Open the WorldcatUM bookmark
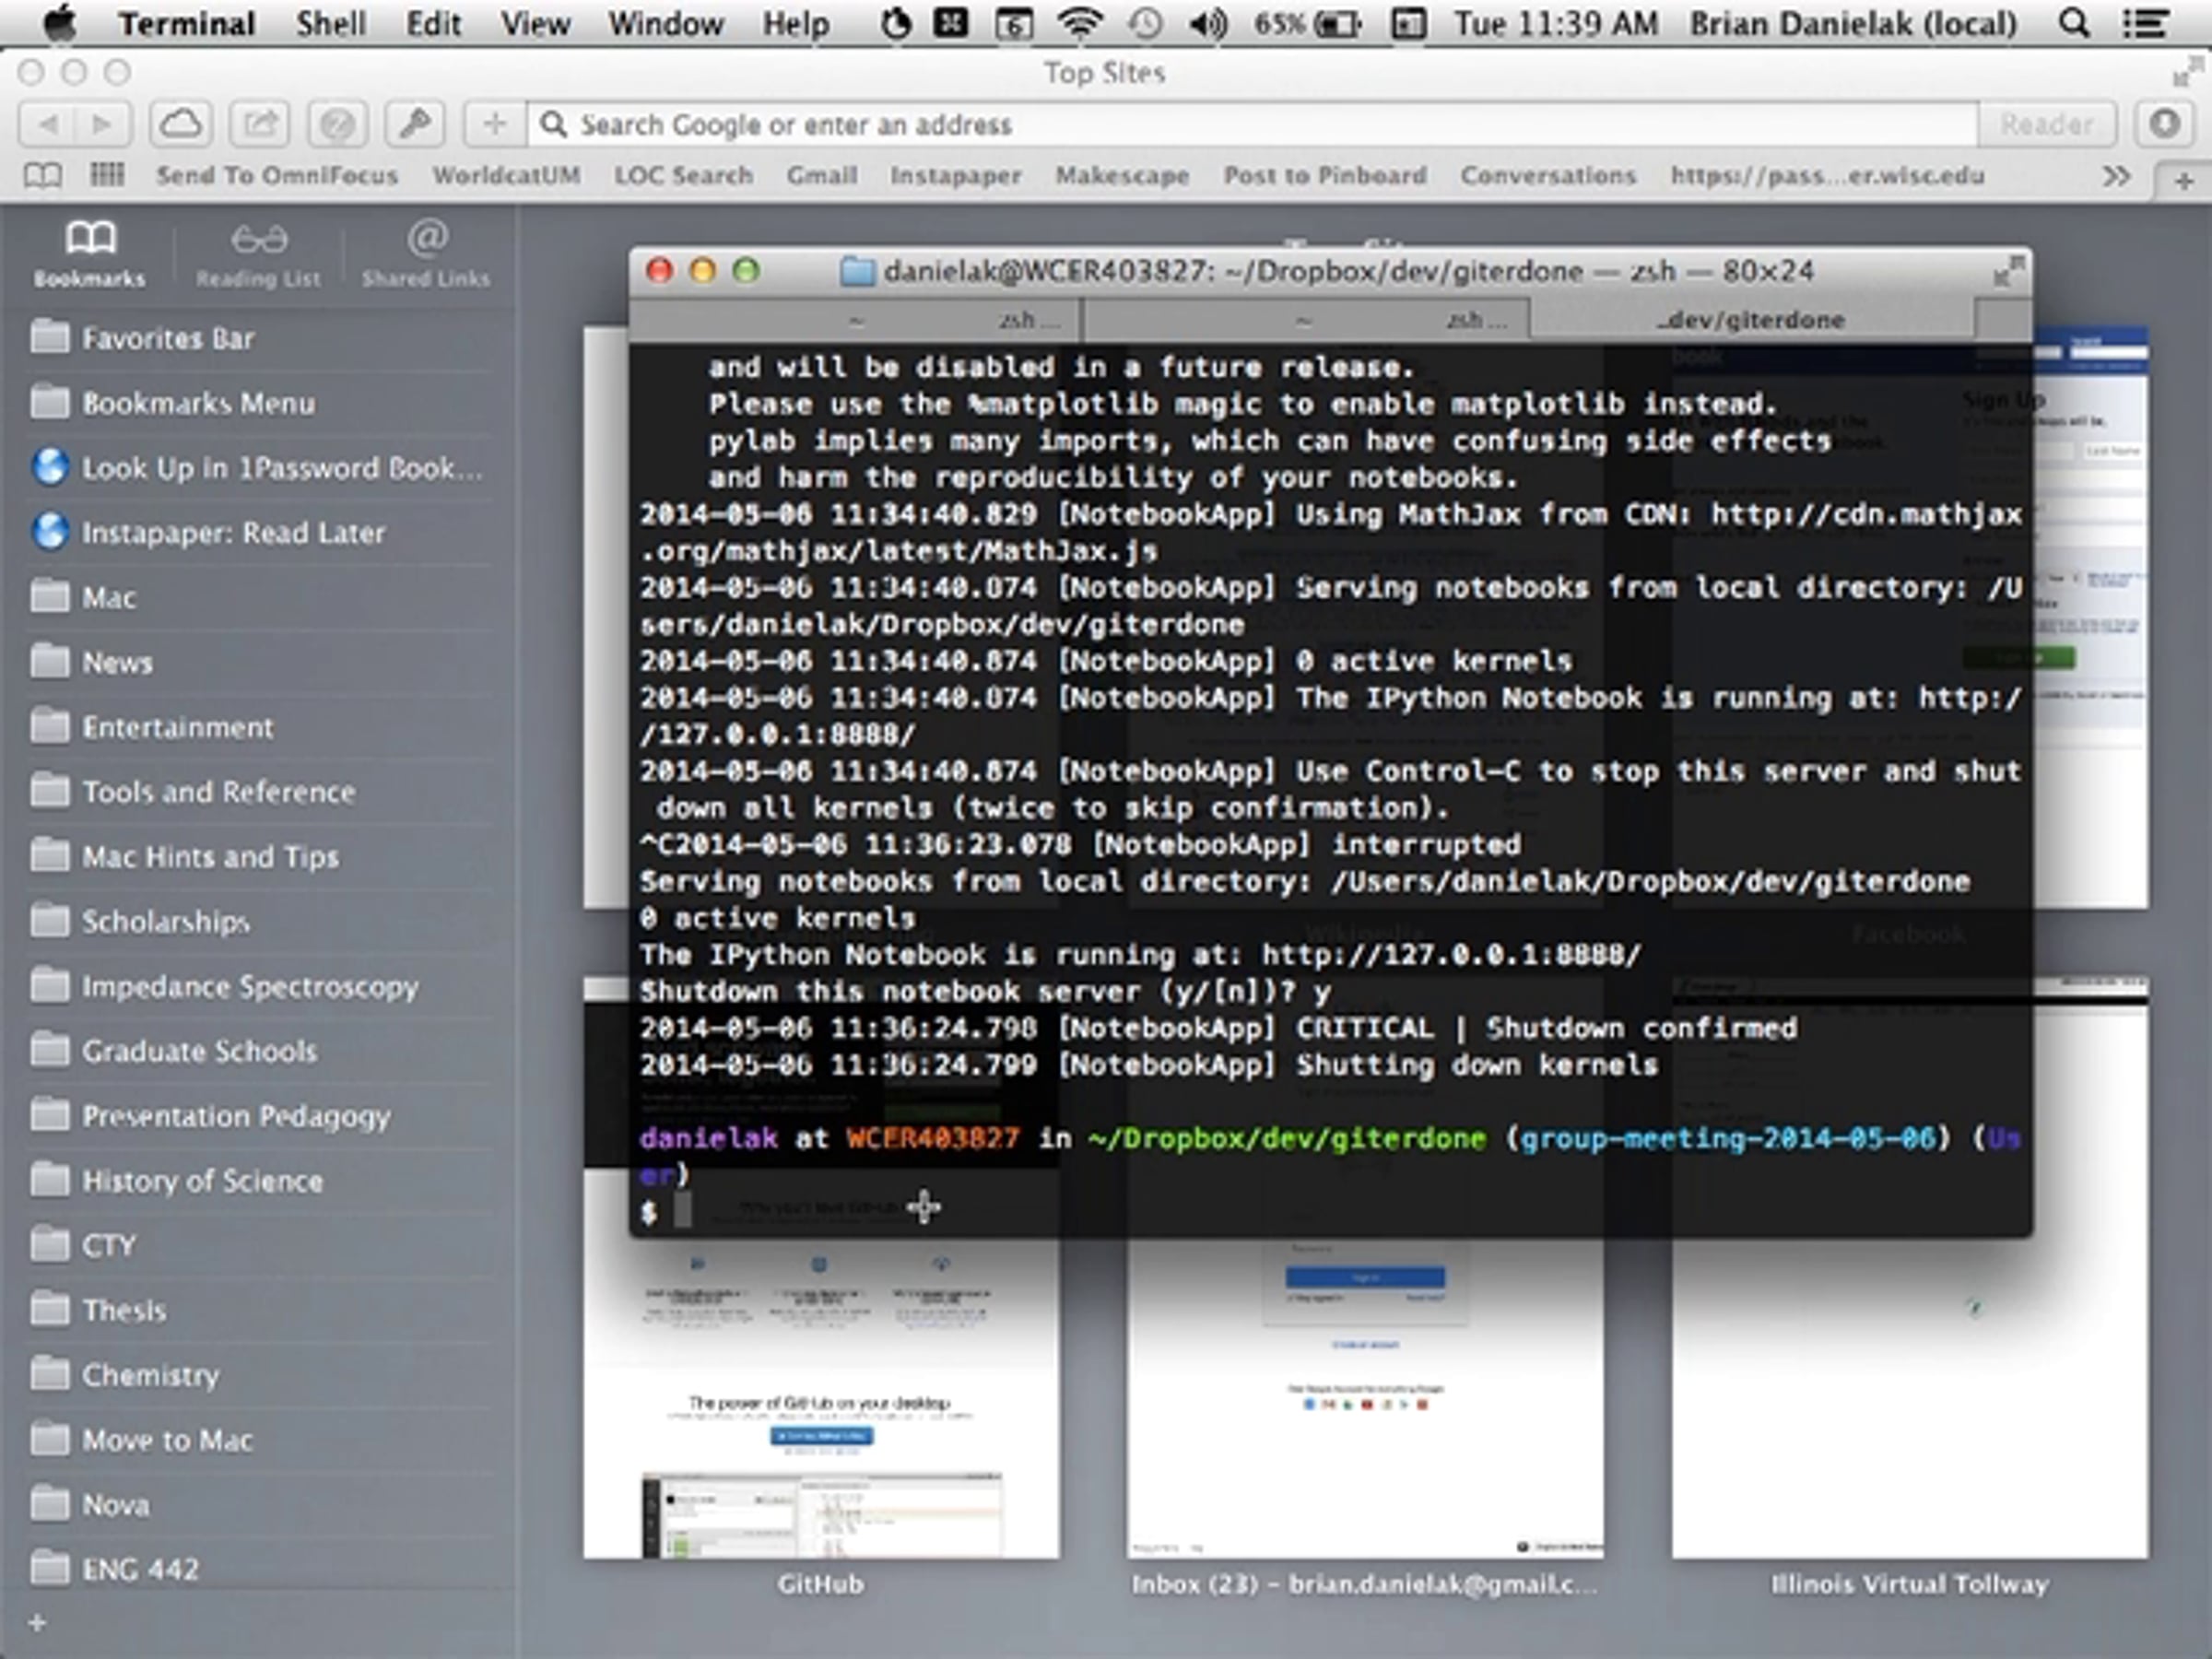The image size is (2212, 1659). click(506, 176)
